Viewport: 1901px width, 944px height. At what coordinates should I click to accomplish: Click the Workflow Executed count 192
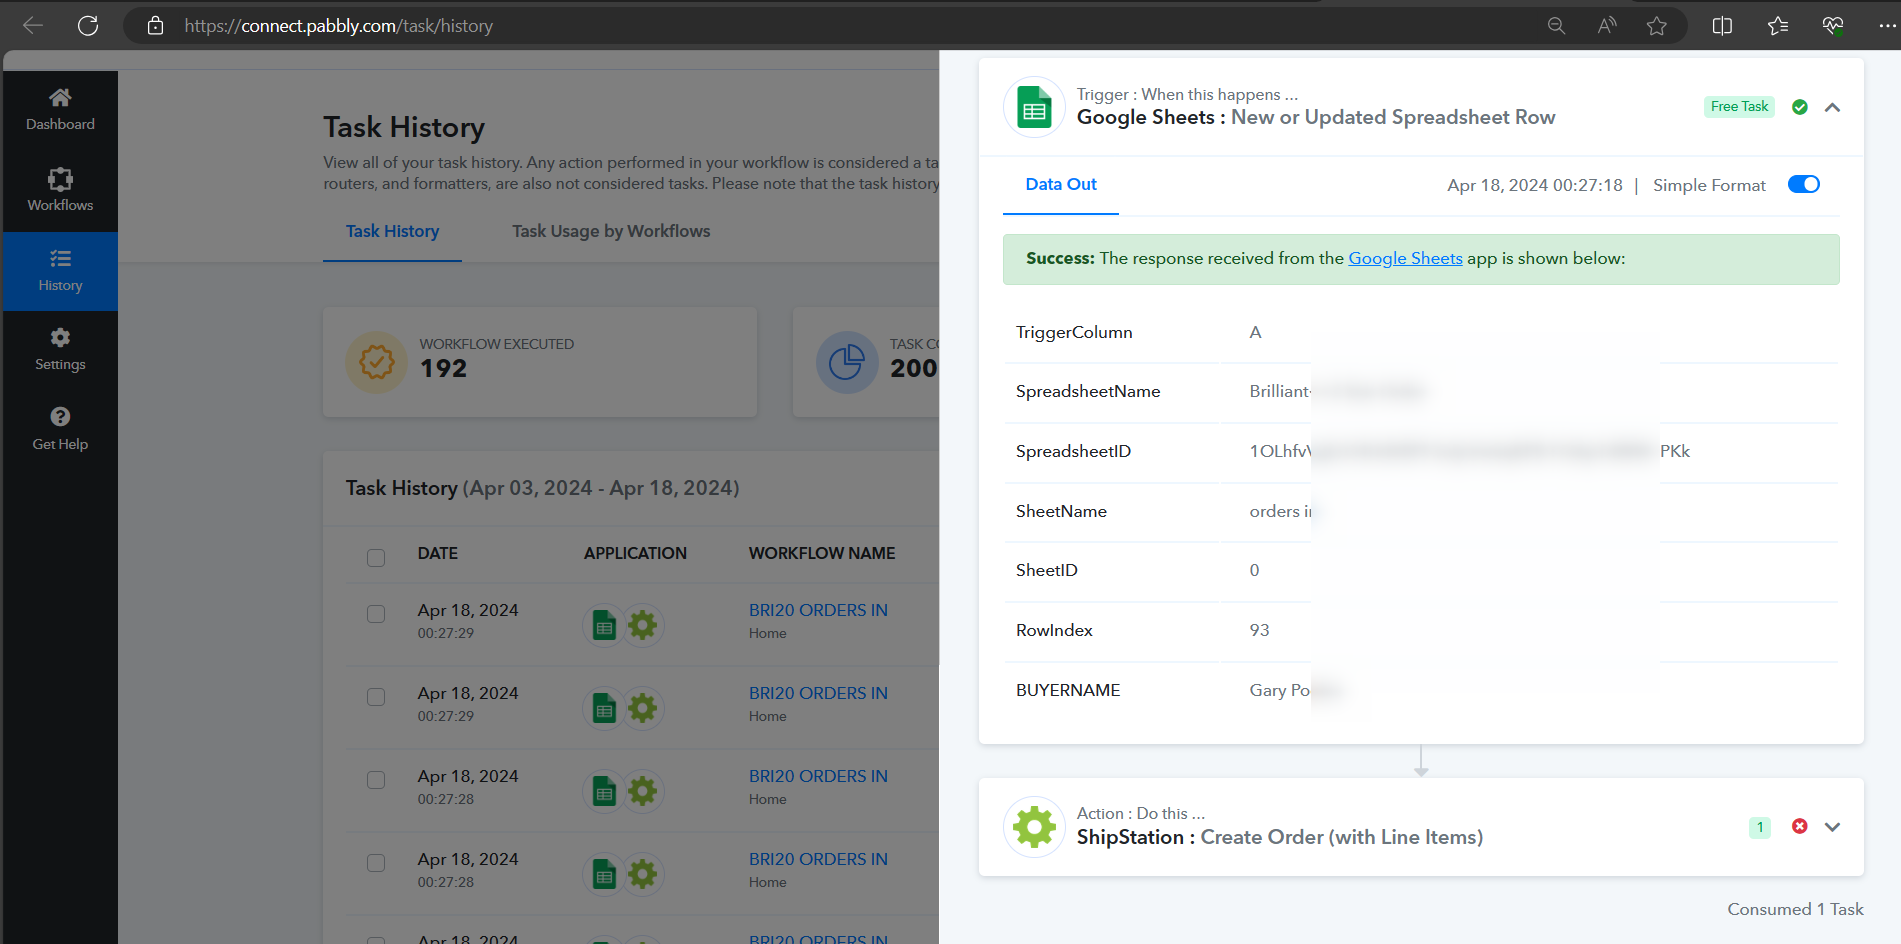pos(443,369)
